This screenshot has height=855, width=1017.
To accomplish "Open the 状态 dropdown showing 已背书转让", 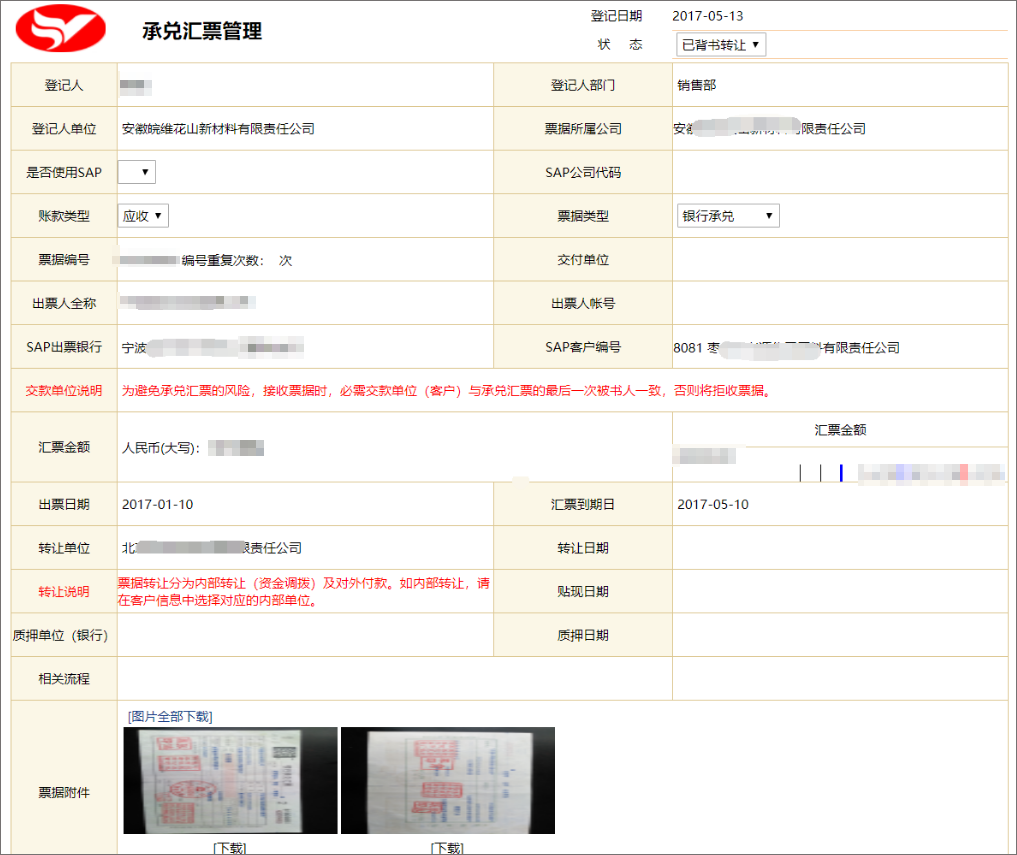I will 721,45.
